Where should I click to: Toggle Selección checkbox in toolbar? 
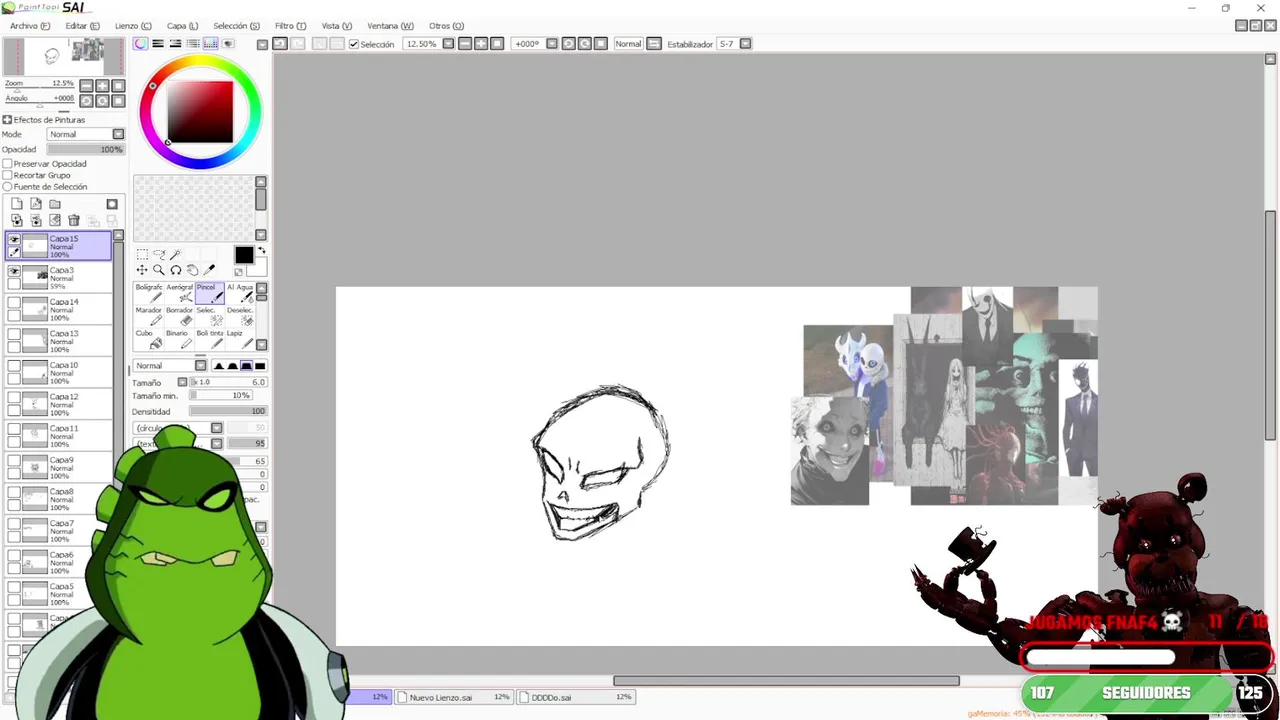(354, 44)
